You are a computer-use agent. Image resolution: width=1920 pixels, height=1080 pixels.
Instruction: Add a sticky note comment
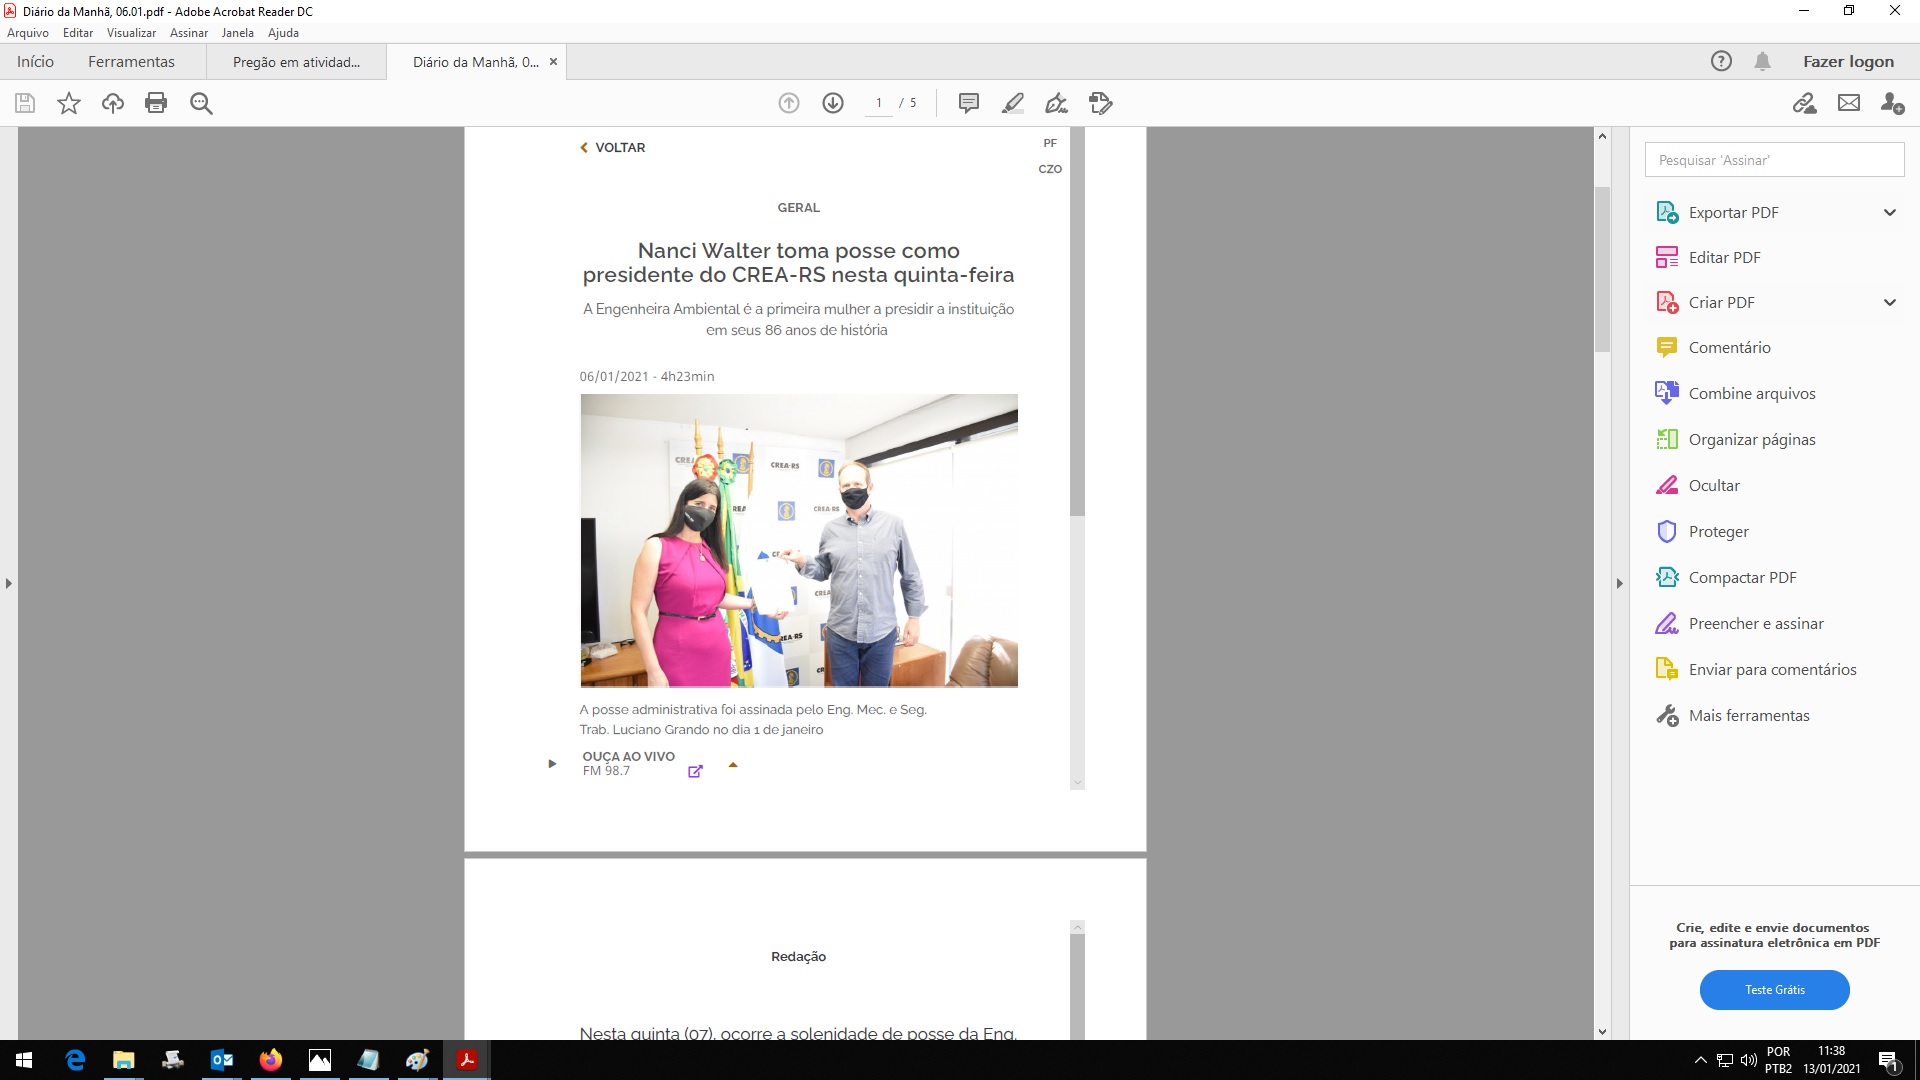pyautogui.click(x=968, y=103)
